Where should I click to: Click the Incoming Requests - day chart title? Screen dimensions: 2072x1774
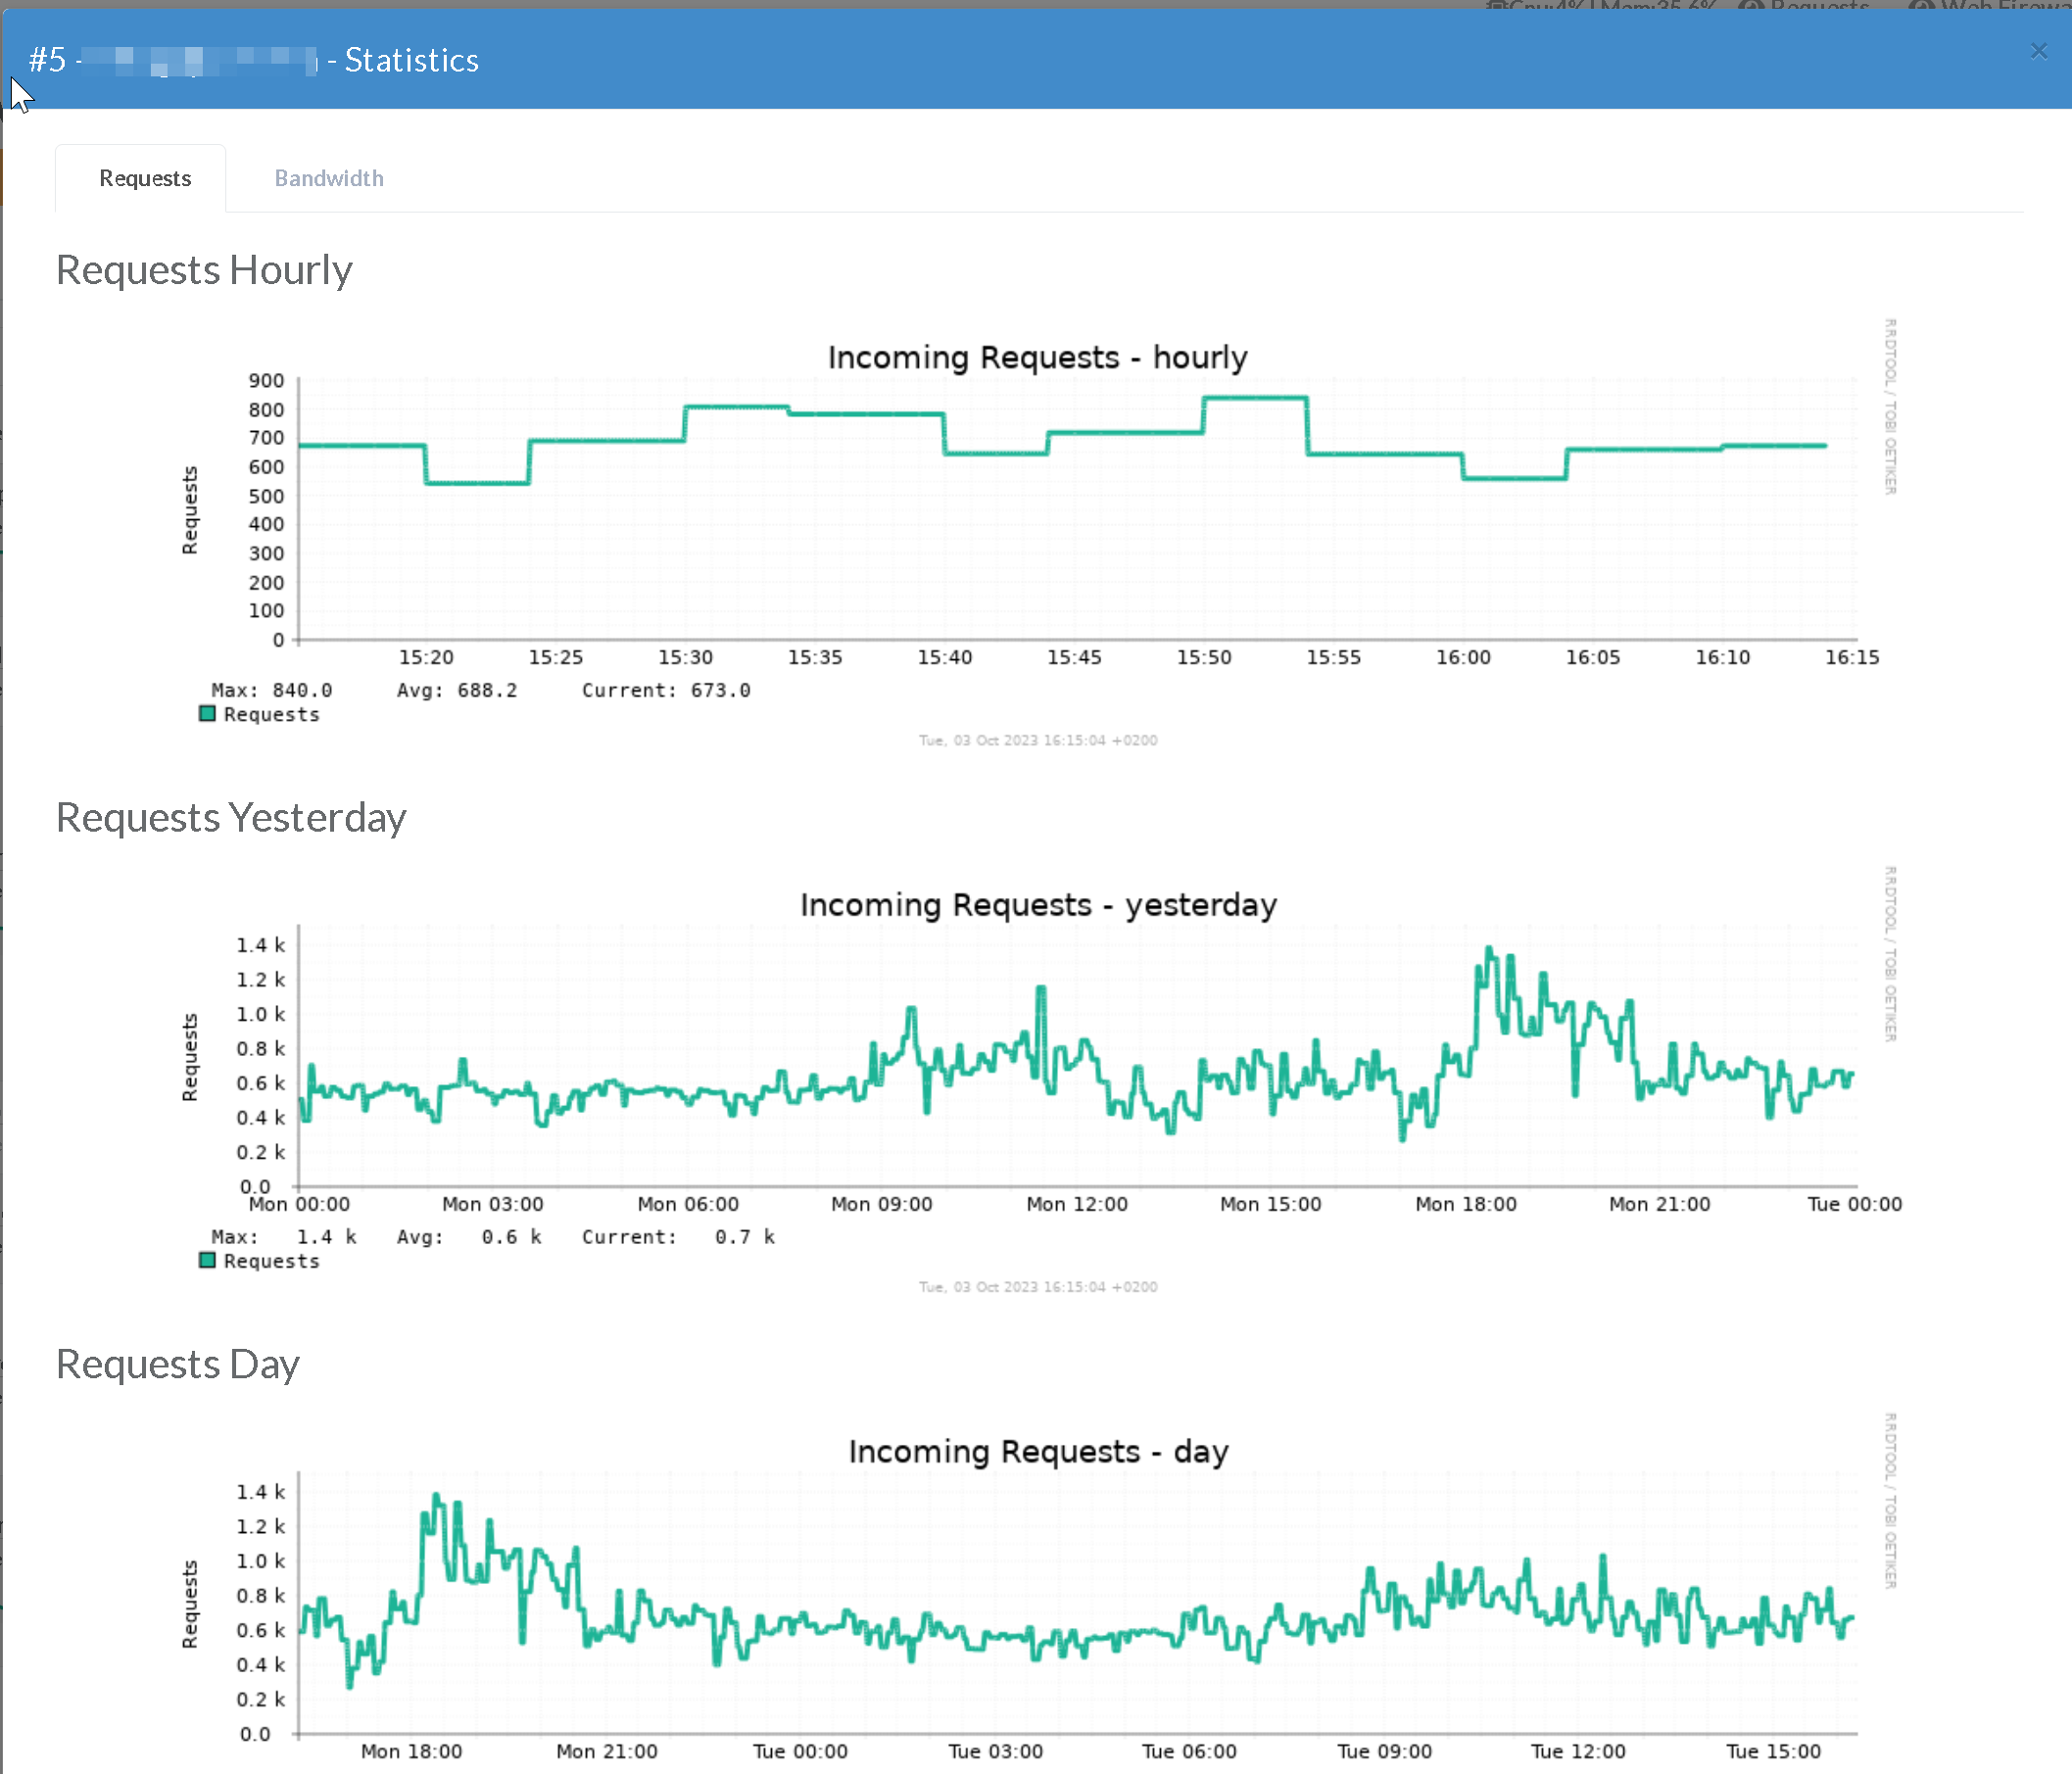tap(1037, 1451)
